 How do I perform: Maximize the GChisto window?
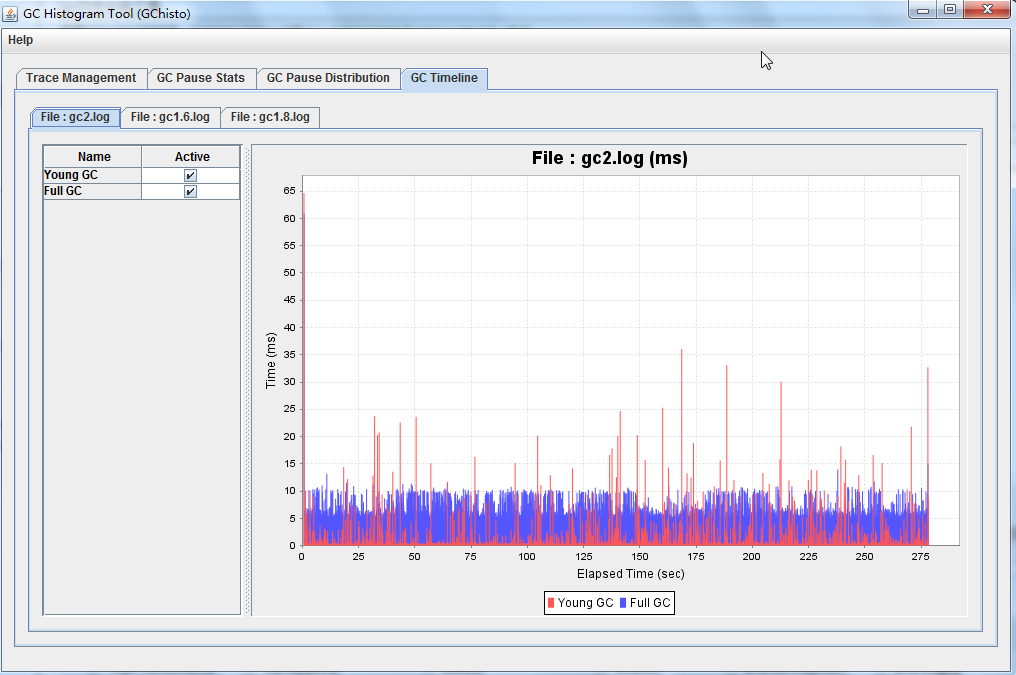point(950,10)
